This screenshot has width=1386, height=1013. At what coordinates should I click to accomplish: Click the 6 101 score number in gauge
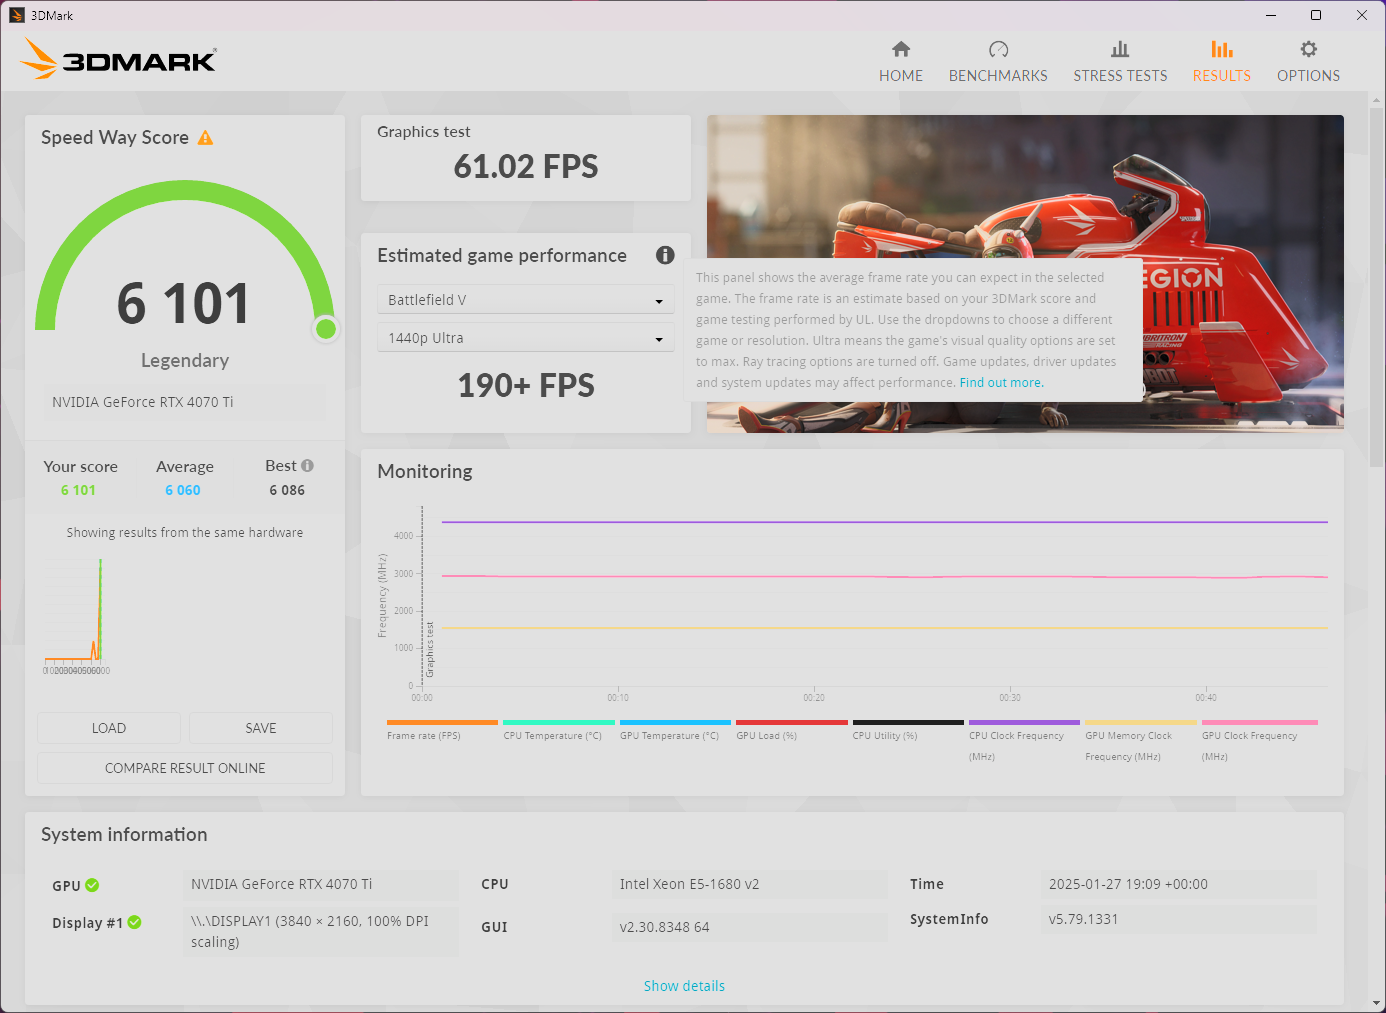point(183,304)
